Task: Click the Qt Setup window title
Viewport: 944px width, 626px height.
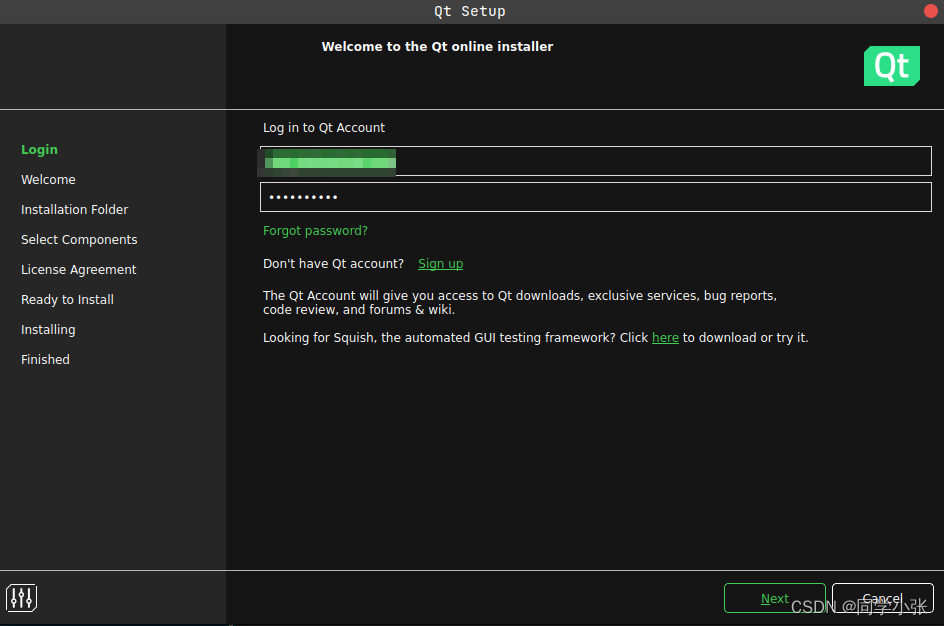Action: 470,11
